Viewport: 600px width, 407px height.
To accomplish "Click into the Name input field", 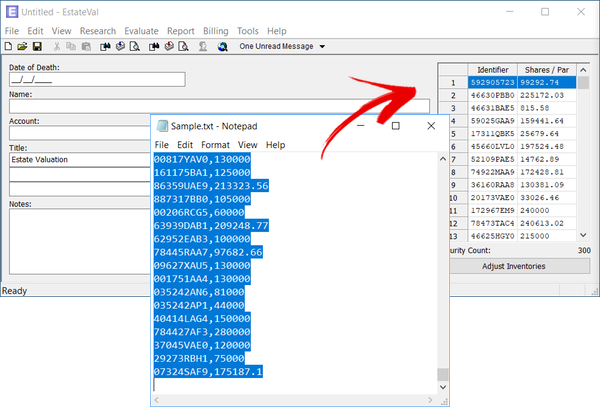I will (219, 106).
